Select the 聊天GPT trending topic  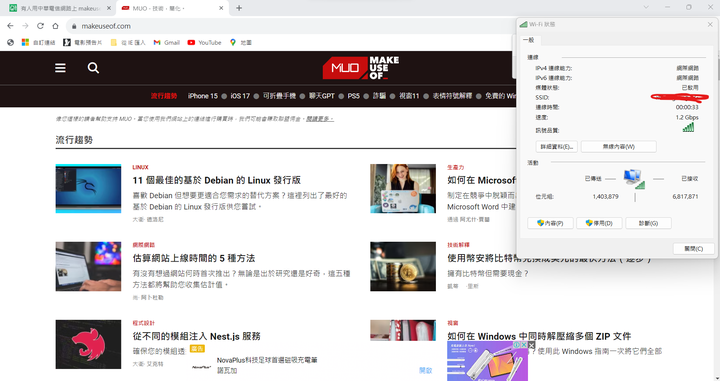tap(321, 96)
